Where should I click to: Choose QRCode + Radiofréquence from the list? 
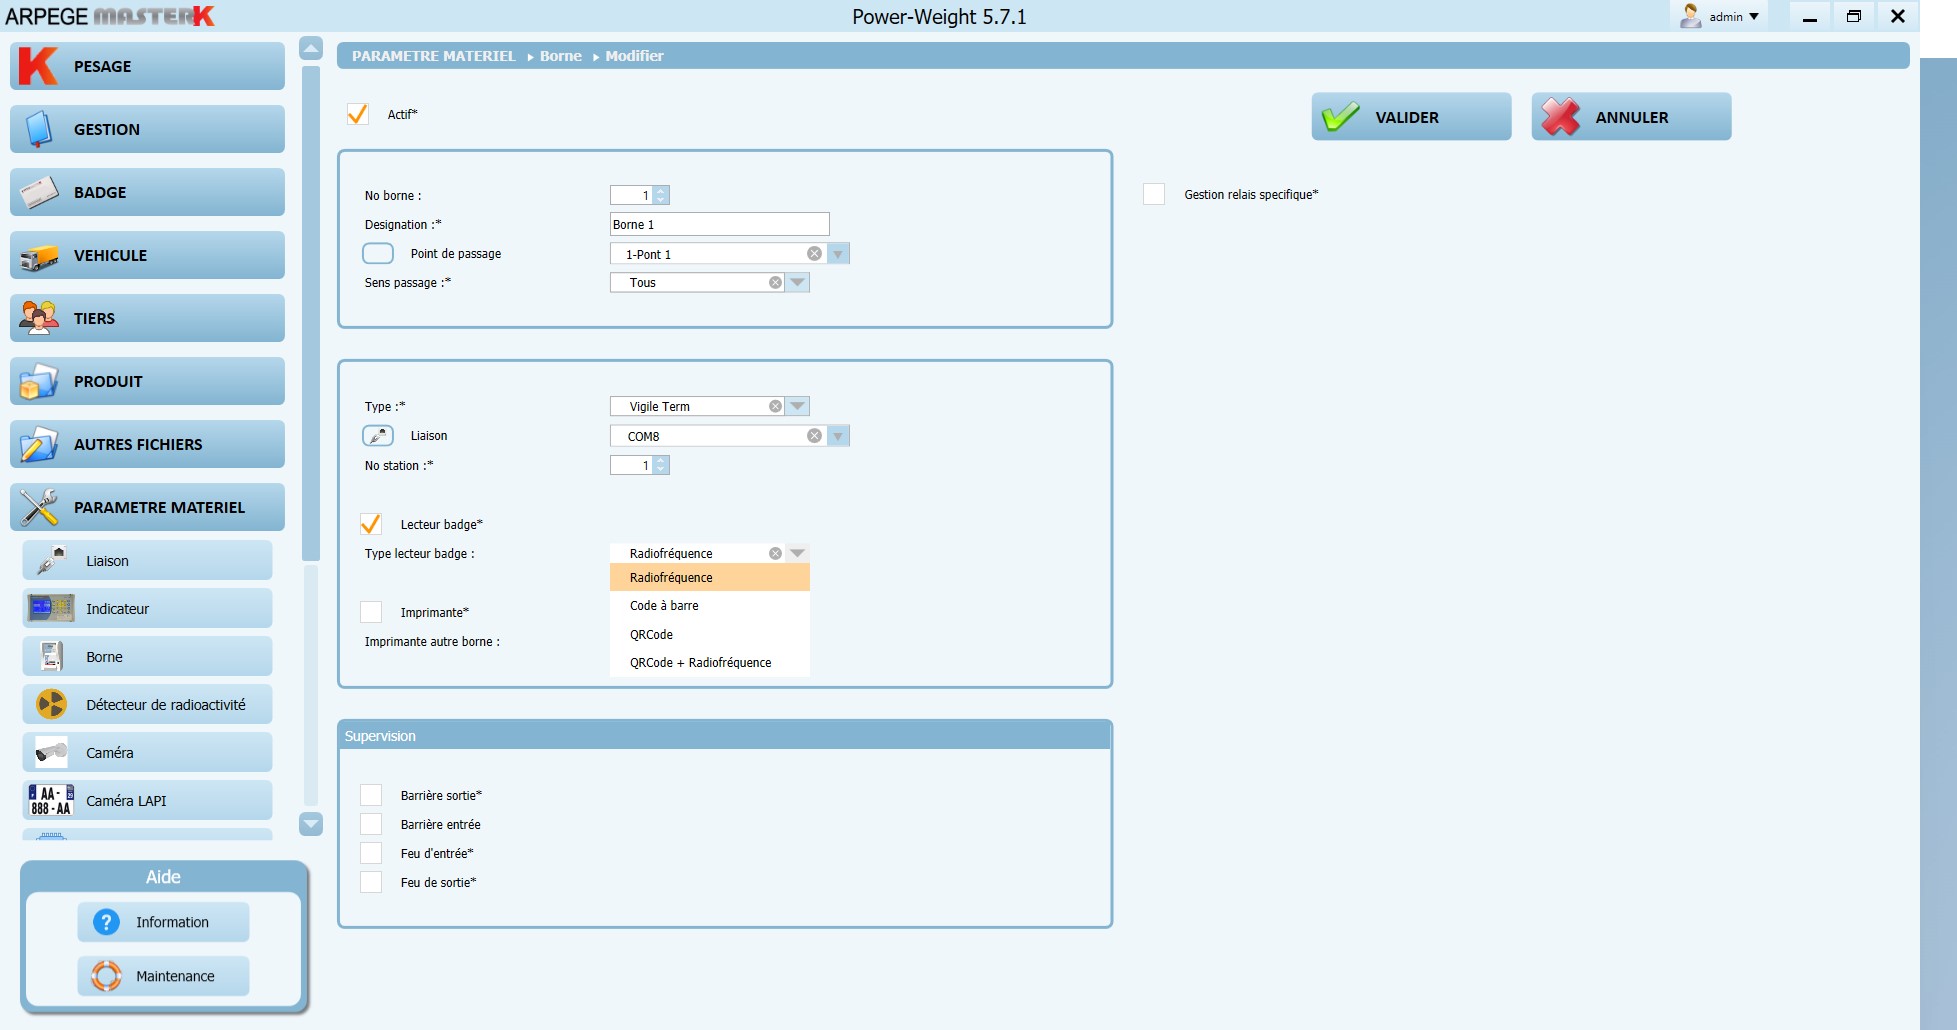click(700, 663)
